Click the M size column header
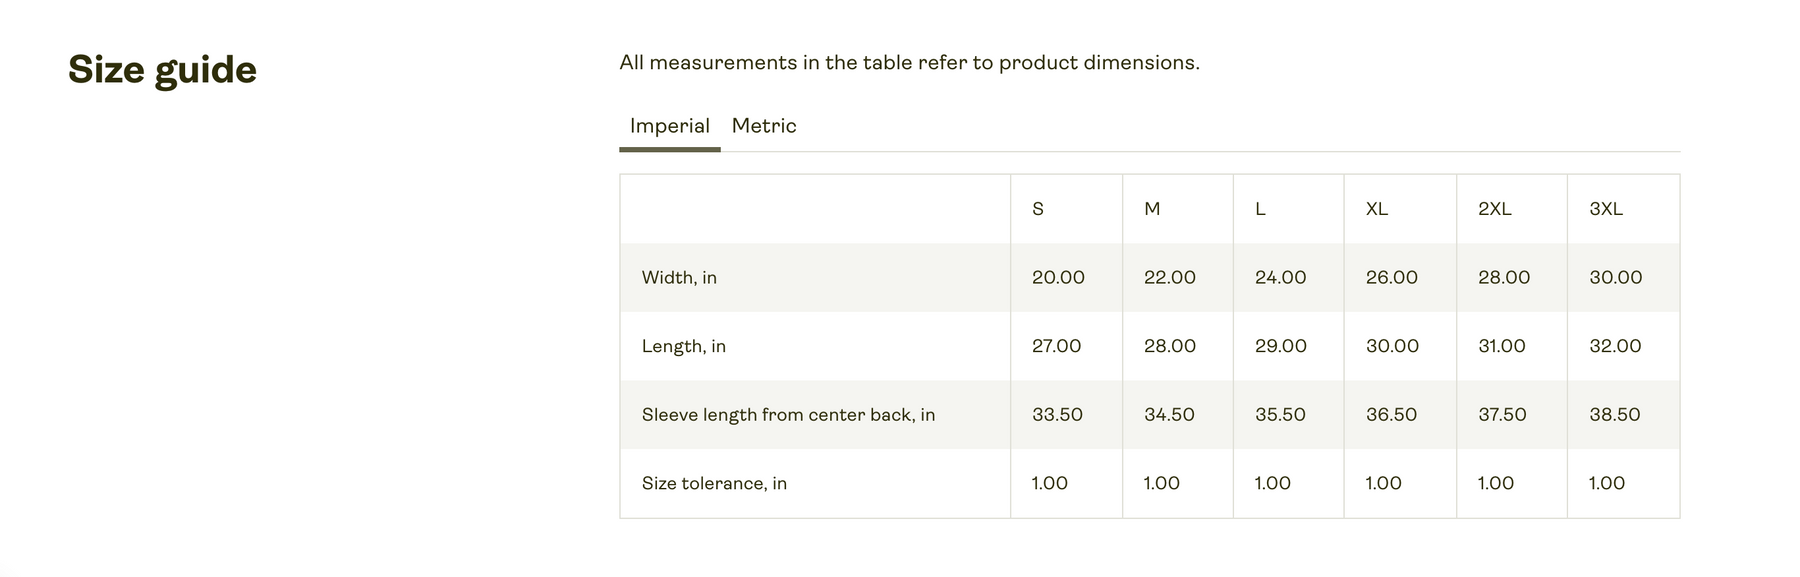Viewport: 1800px width, 577px height. click(1152, 209)
